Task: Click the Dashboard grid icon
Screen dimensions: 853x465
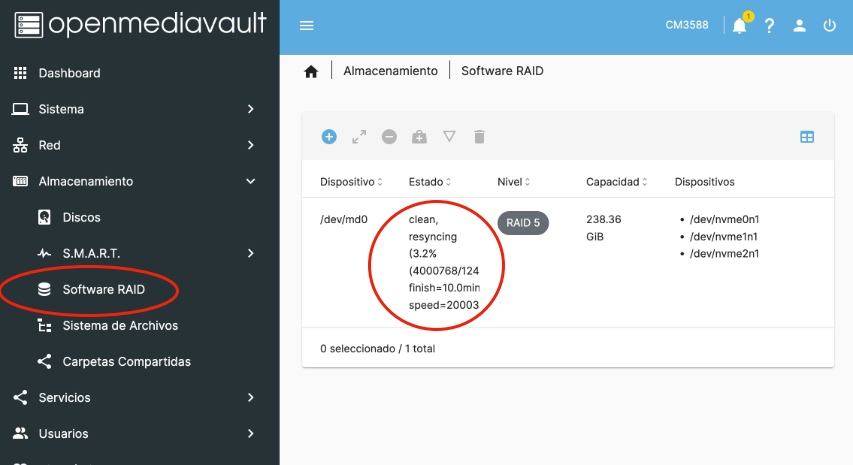Action: click(20, 73)
